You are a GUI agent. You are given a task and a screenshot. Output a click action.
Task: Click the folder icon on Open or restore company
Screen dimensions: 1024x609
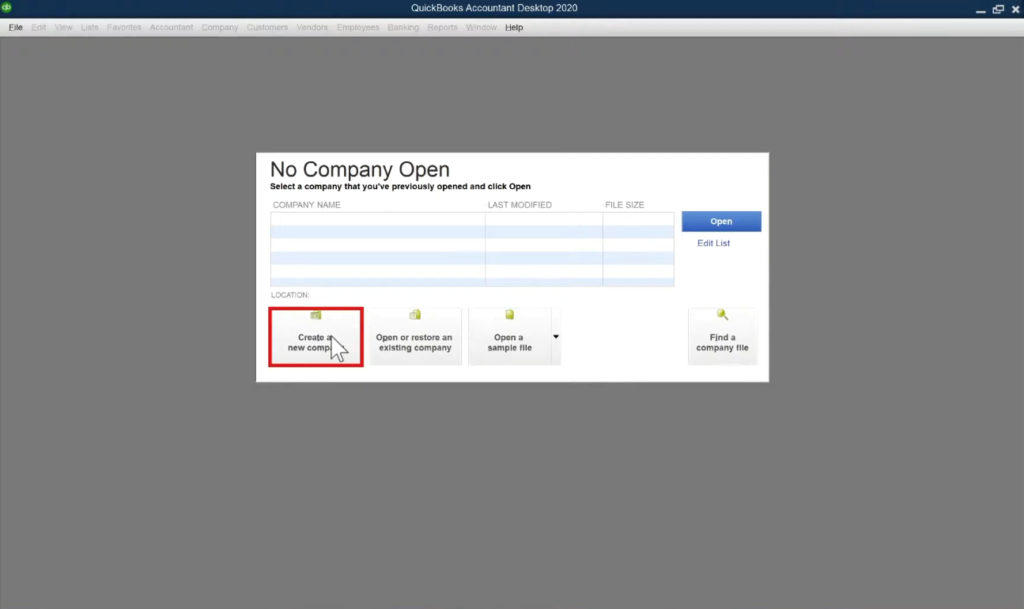pyautogui.click(x=415, y=314)
